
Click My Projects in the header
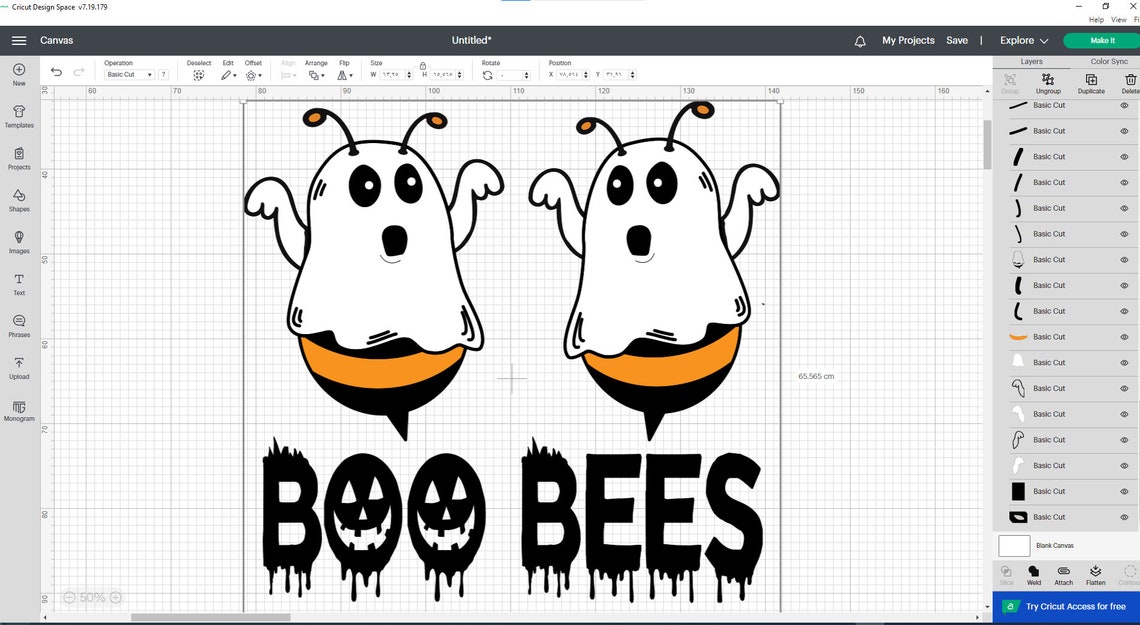coord(908,41)
